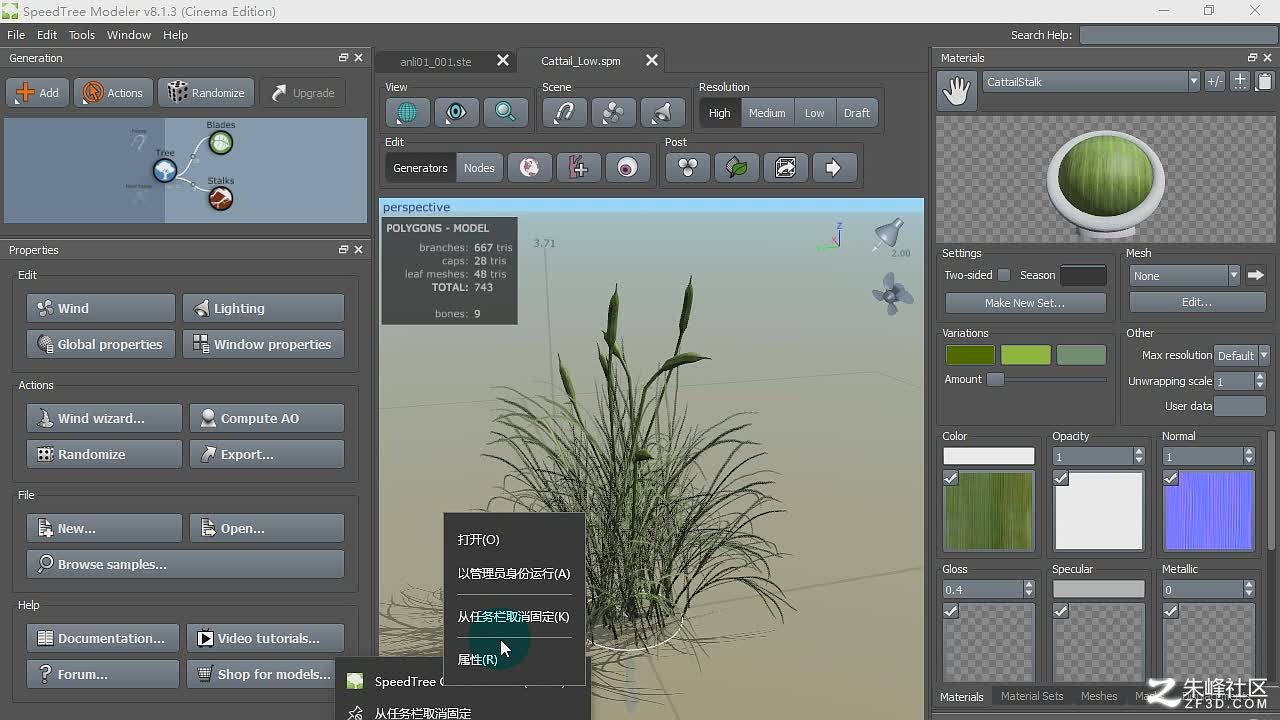
Task: Switch edit mode to Nodes
Action: coord(478,168)
